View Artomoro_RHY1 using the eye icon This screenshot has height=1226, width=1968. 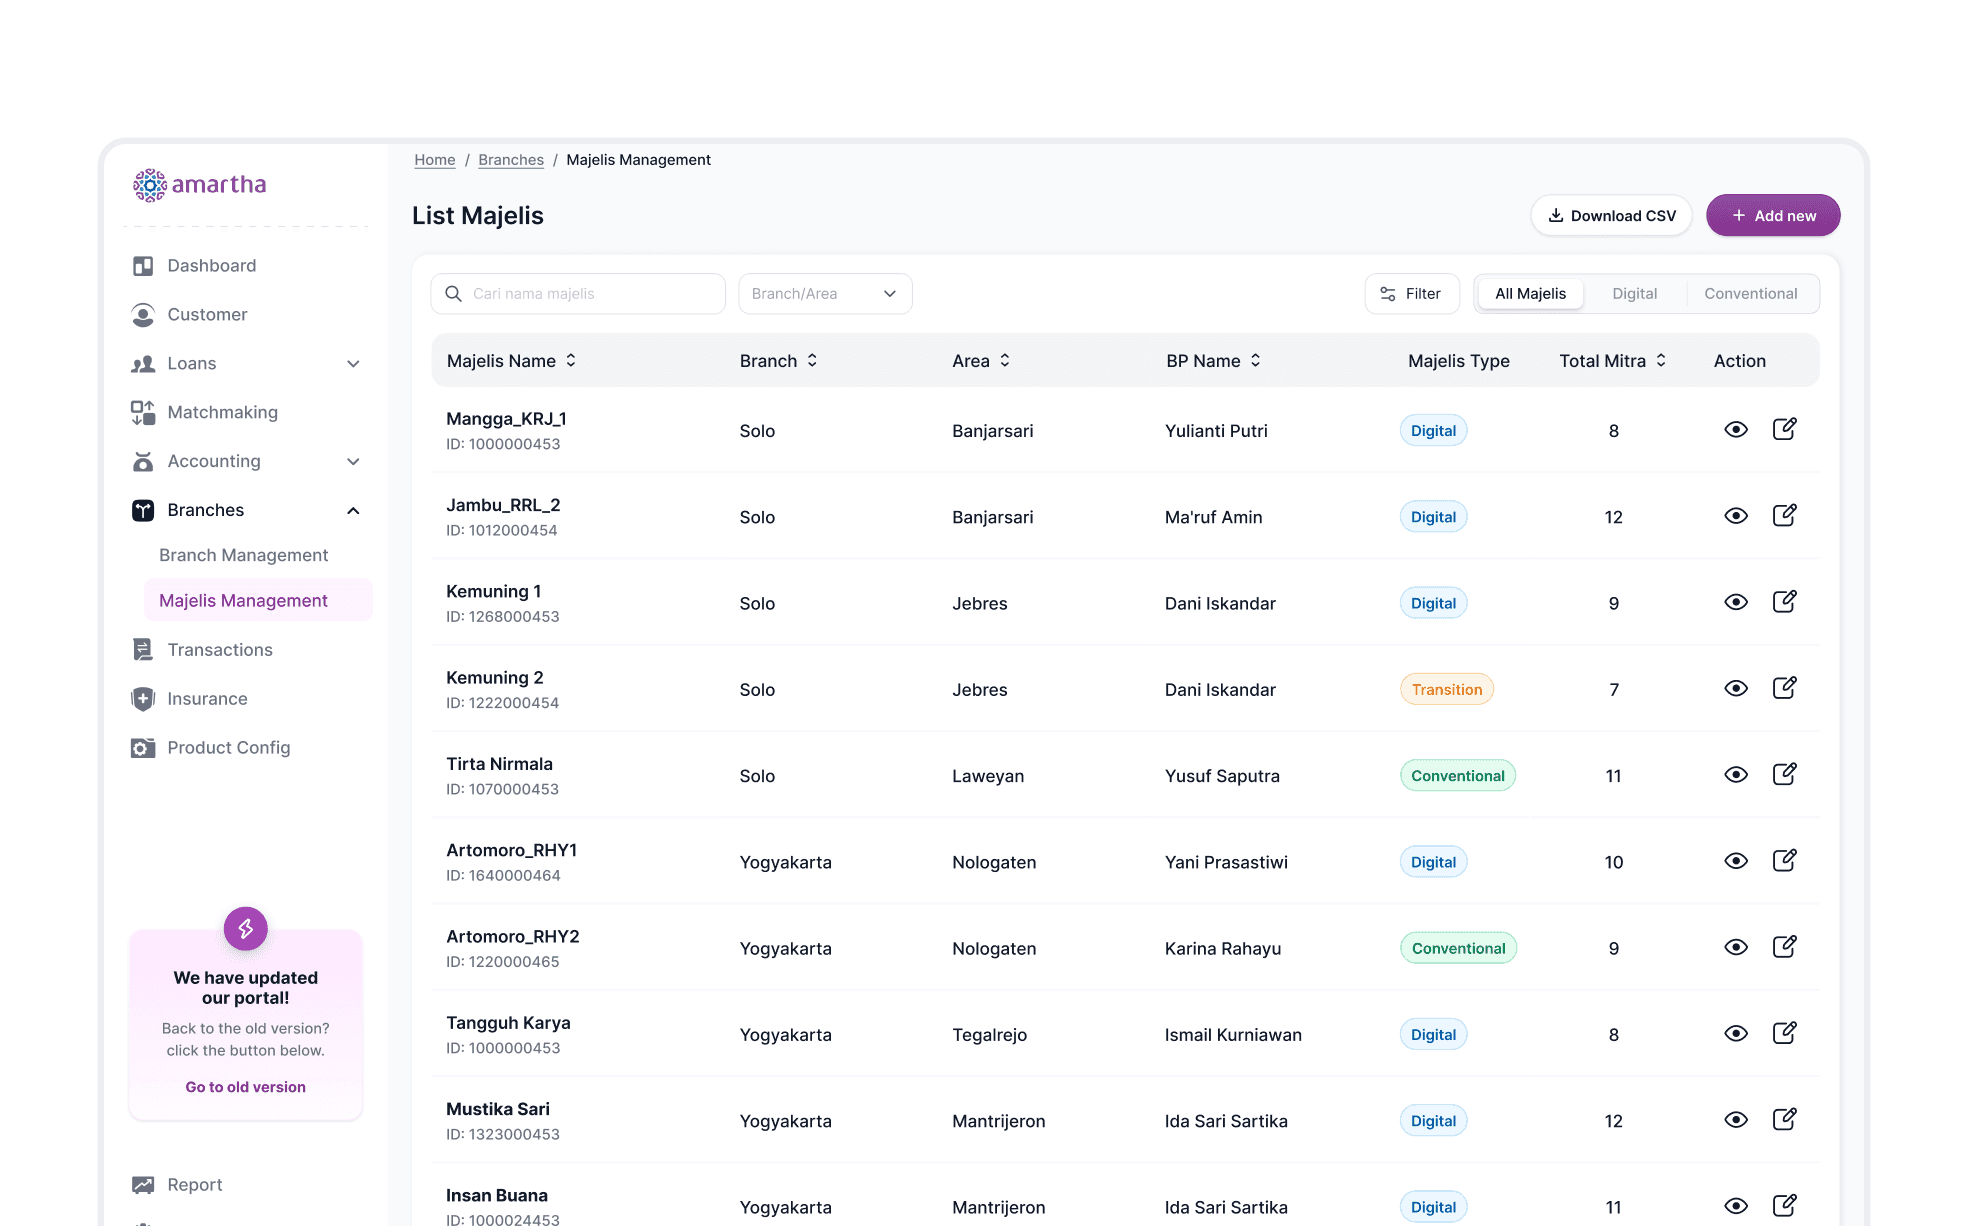pyautogui.click(x=1736, y=861)
